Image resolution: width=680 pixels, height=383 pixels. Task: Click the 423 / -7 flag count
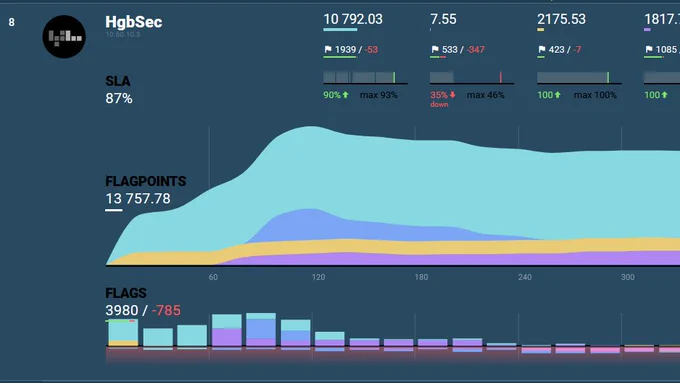[565, 49]
